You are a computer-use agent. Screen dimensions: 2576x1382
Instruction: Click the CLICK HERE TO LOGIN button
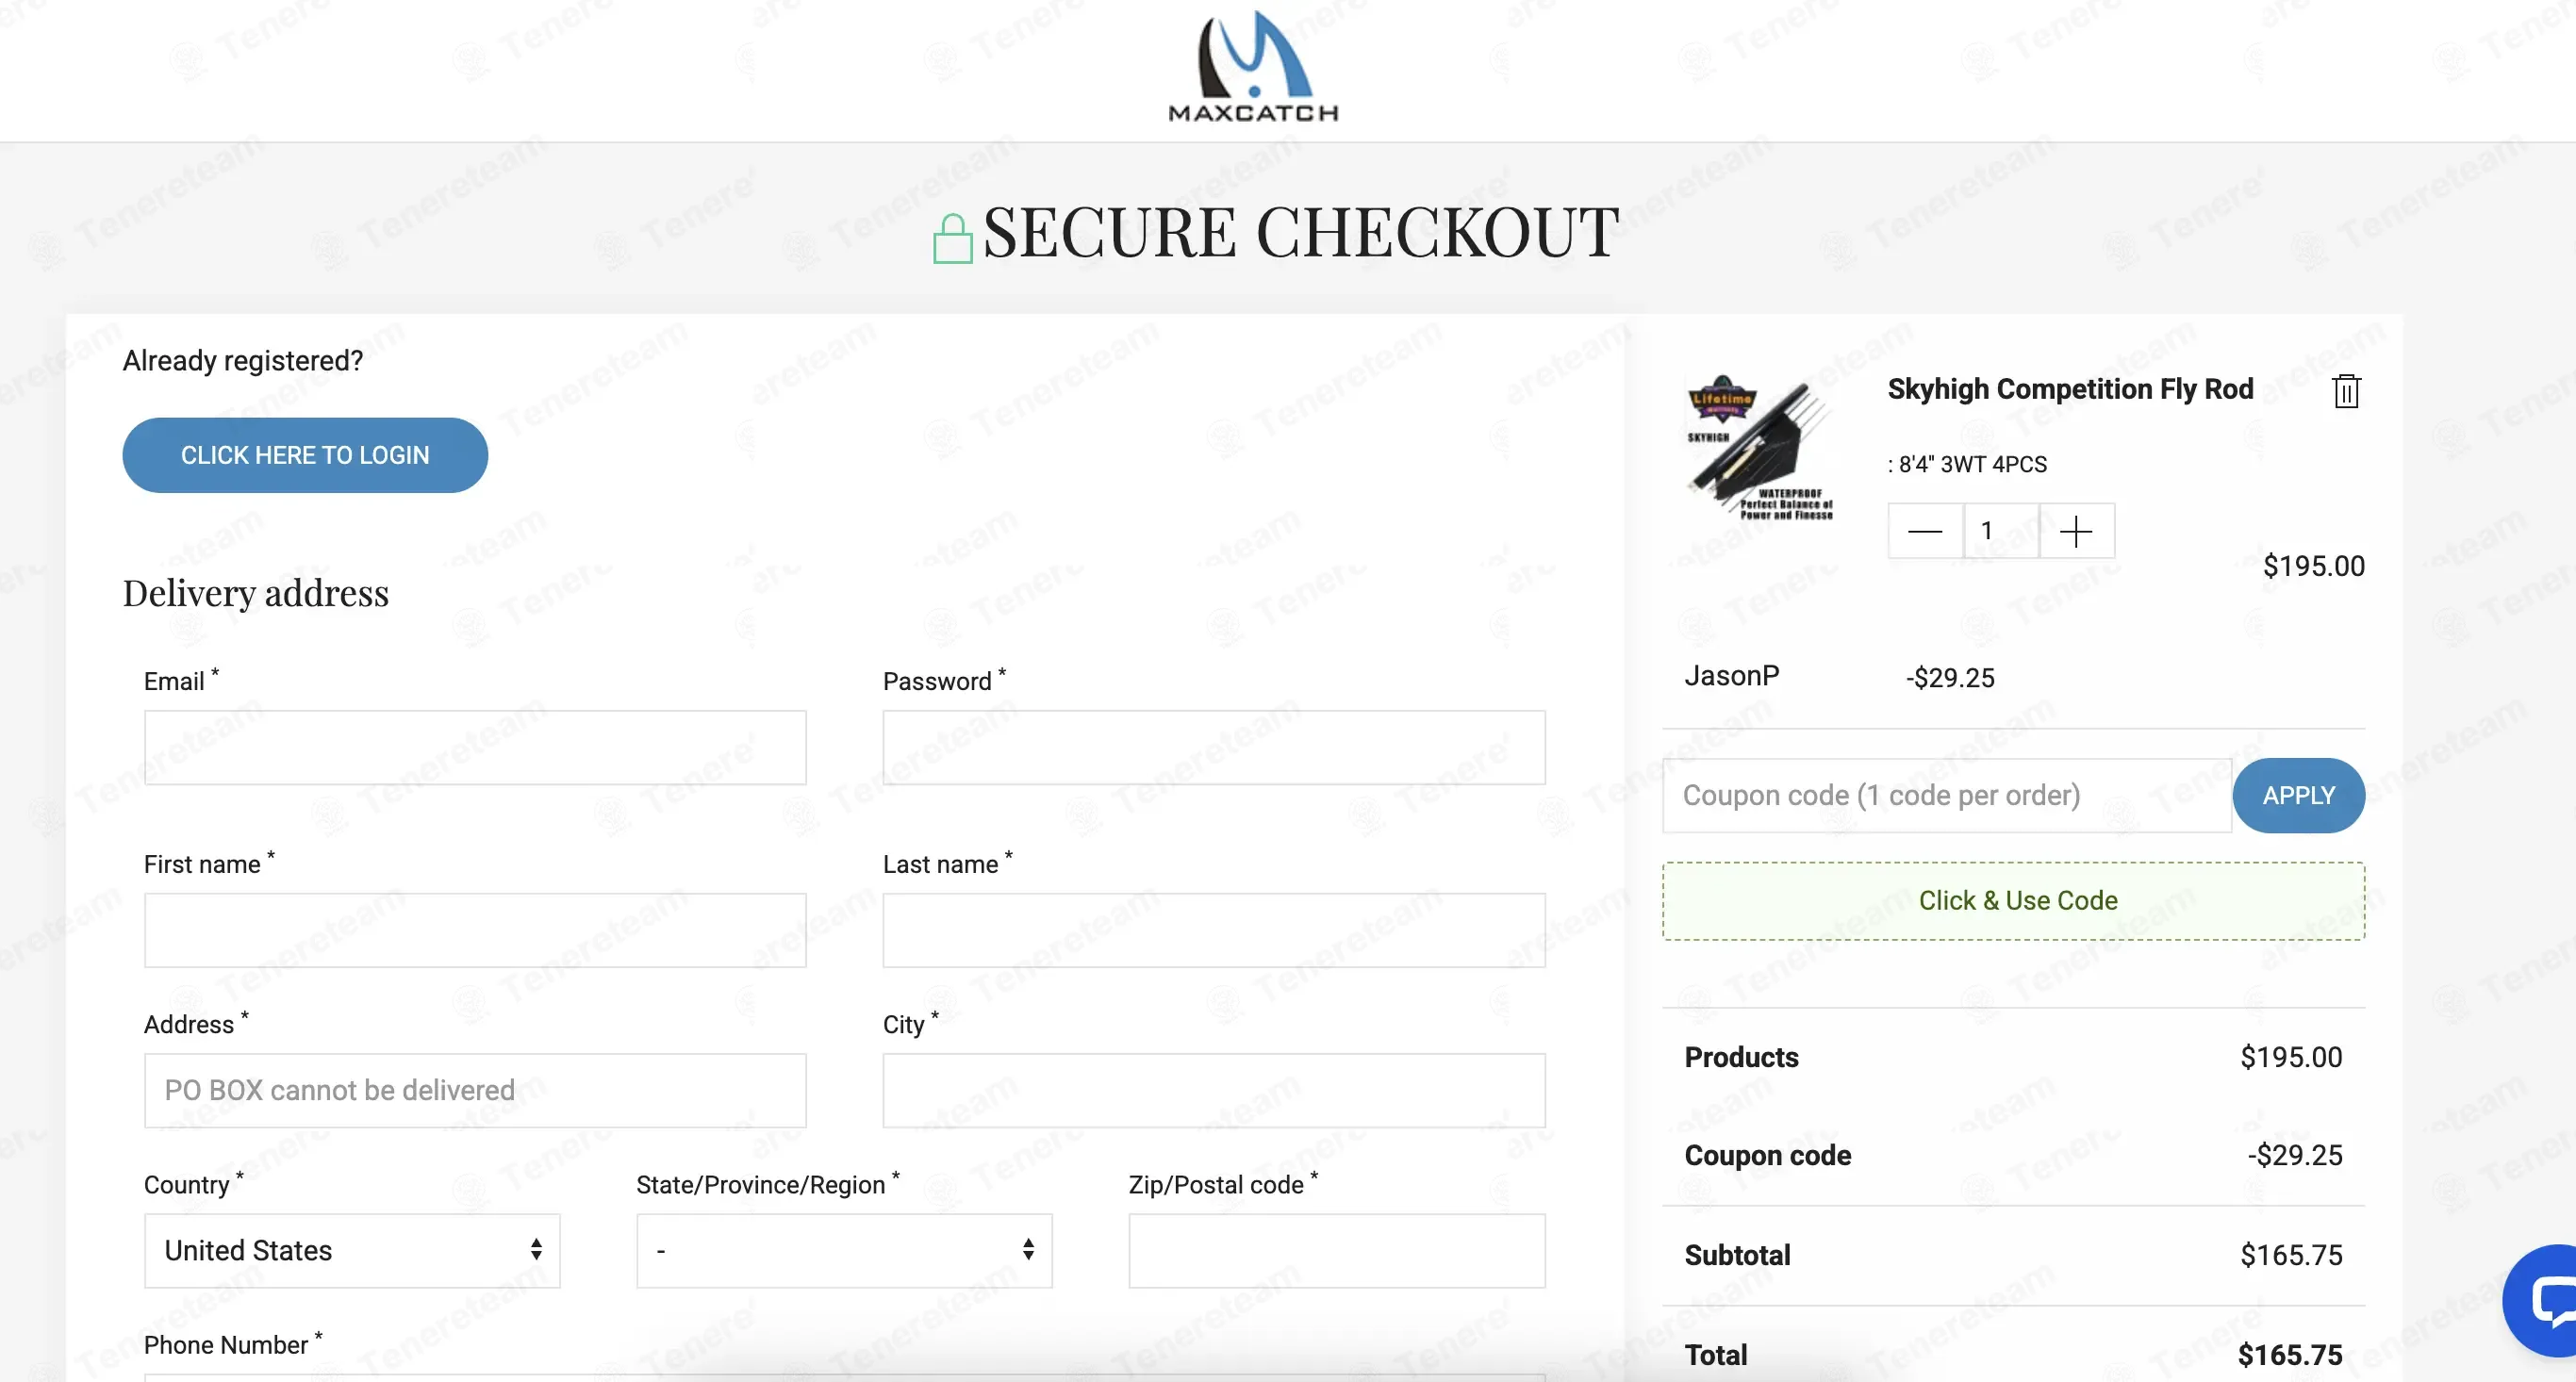point(305,455)
